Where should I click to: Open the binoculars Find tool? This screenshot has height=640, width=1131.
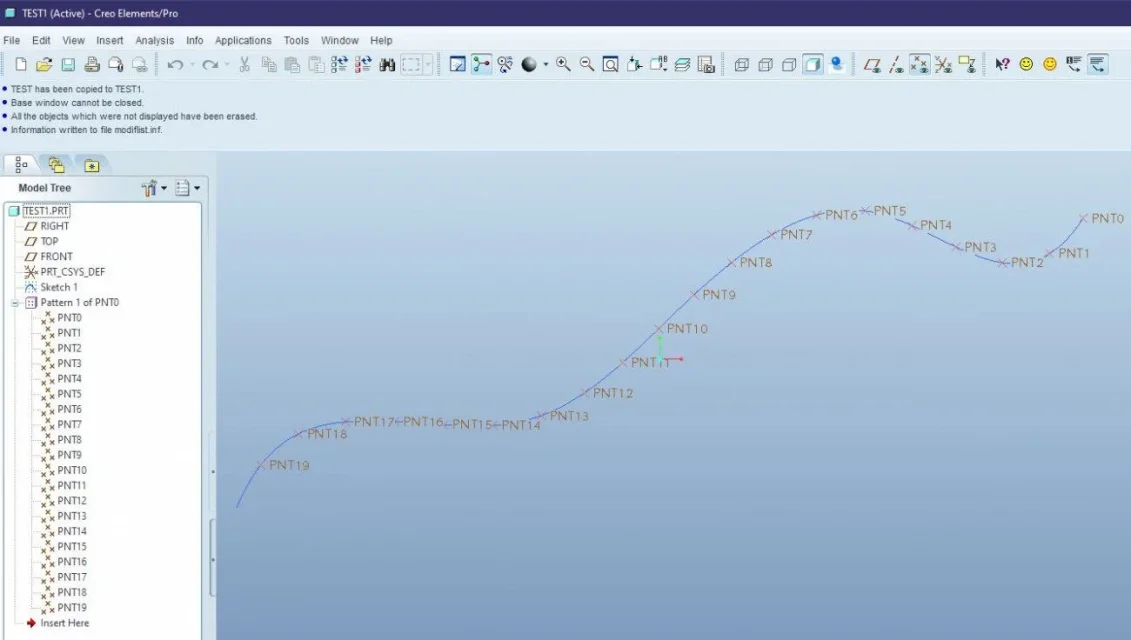pyautogui.click(x=387, y=65)
